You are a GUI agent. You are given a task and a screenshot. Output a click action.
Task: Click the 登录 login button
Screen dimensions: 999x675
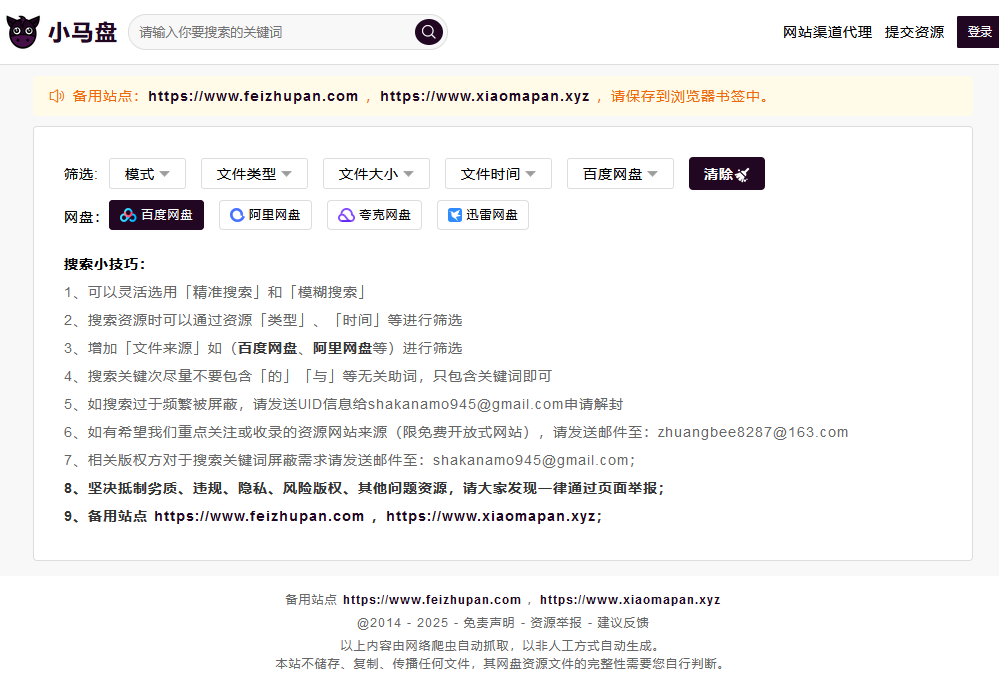tap(979, 32)
